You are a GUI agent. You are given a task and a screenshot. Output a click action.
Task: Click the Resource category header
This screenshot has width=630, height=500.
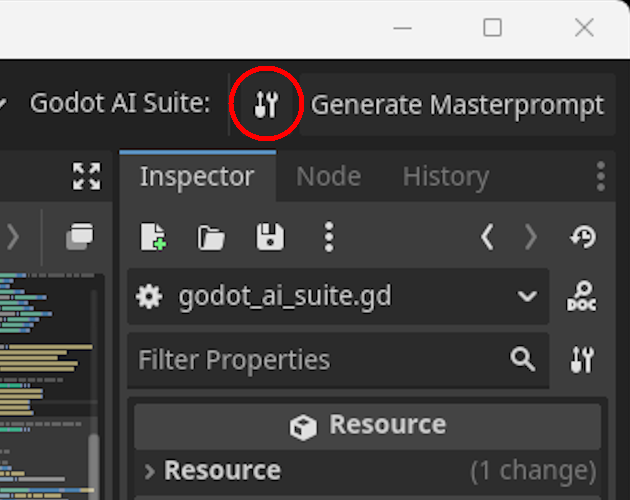click(368, 425)
